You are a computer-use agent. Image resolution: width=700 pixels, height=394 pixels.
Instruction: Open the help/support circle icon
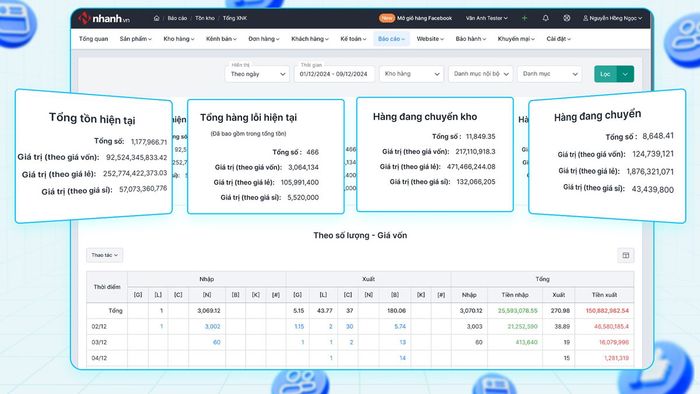click(567, 18)
